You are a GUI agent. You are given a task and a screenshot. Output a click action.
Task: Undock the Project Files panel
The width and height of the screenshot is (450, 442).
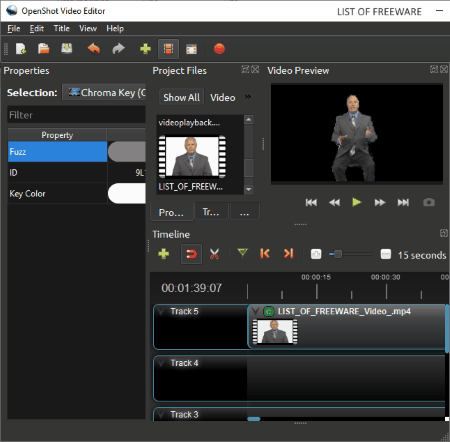pos(245,69)
